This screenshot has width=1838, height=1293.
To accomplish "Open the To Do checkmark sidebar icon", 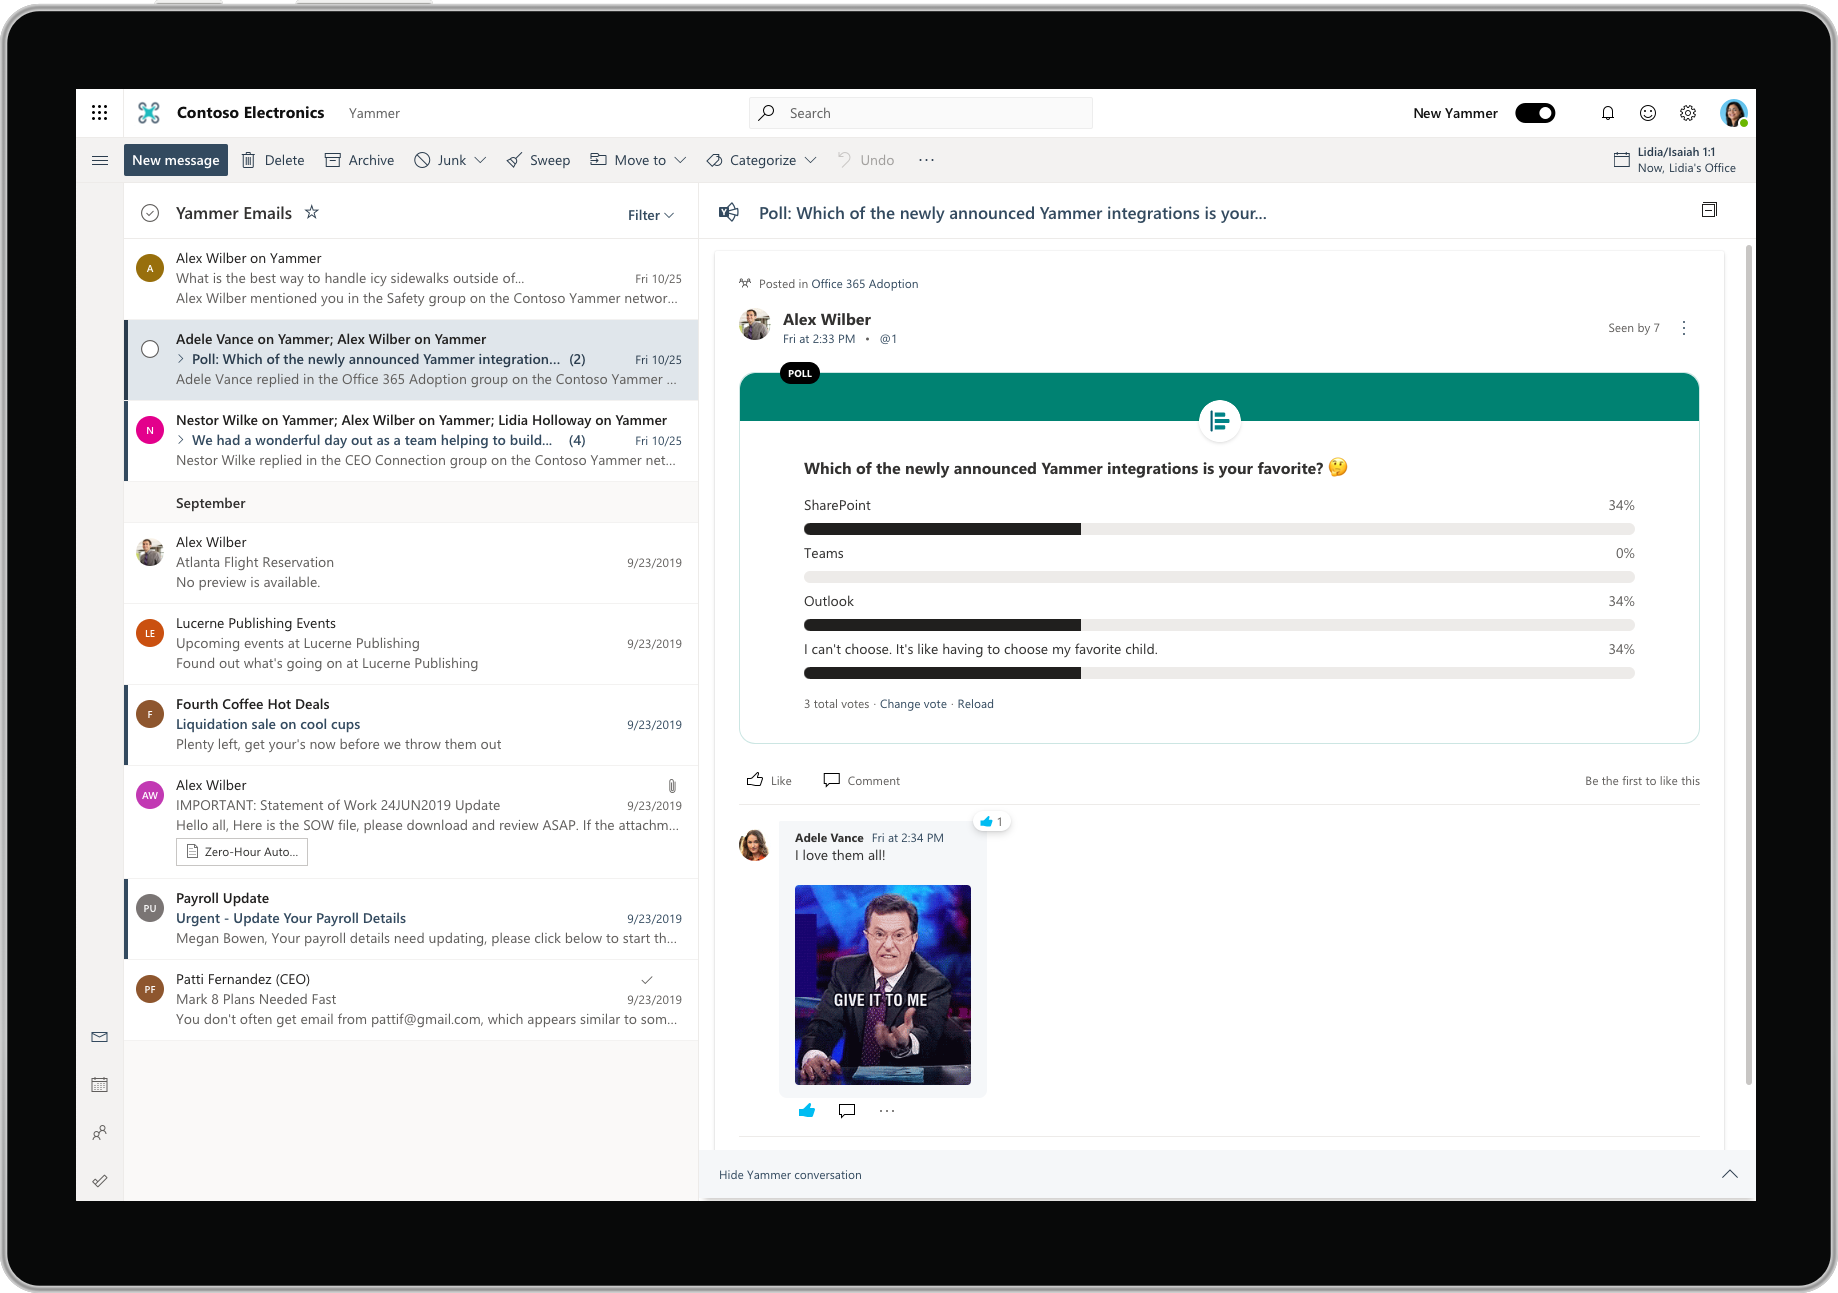I will pos(99,1181).
